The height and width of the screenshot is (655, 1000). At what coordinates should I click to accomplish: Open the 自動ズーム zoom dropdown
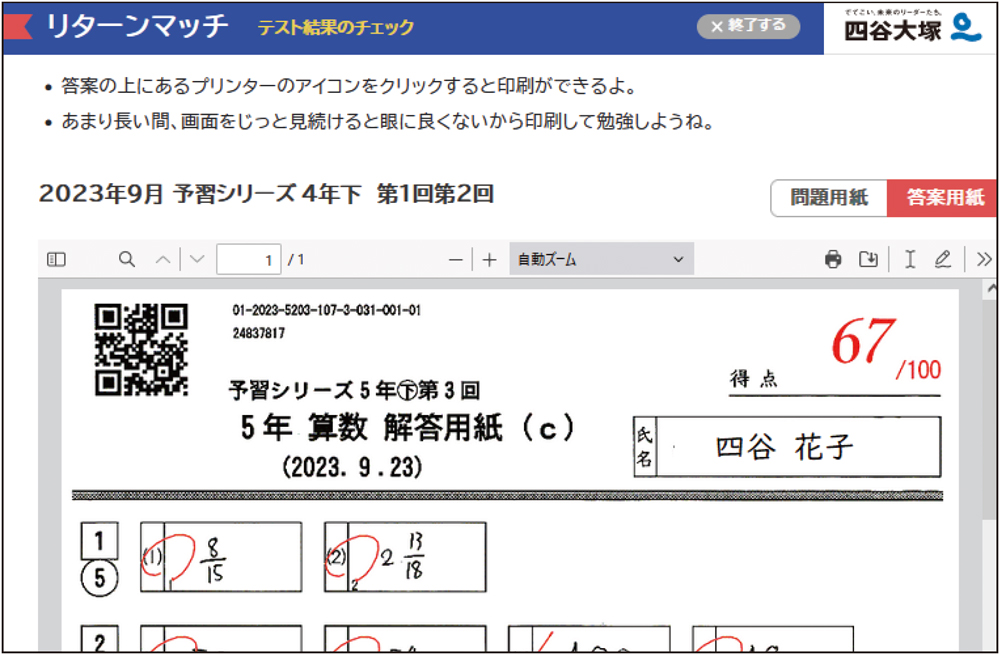(x=600, y=260)
